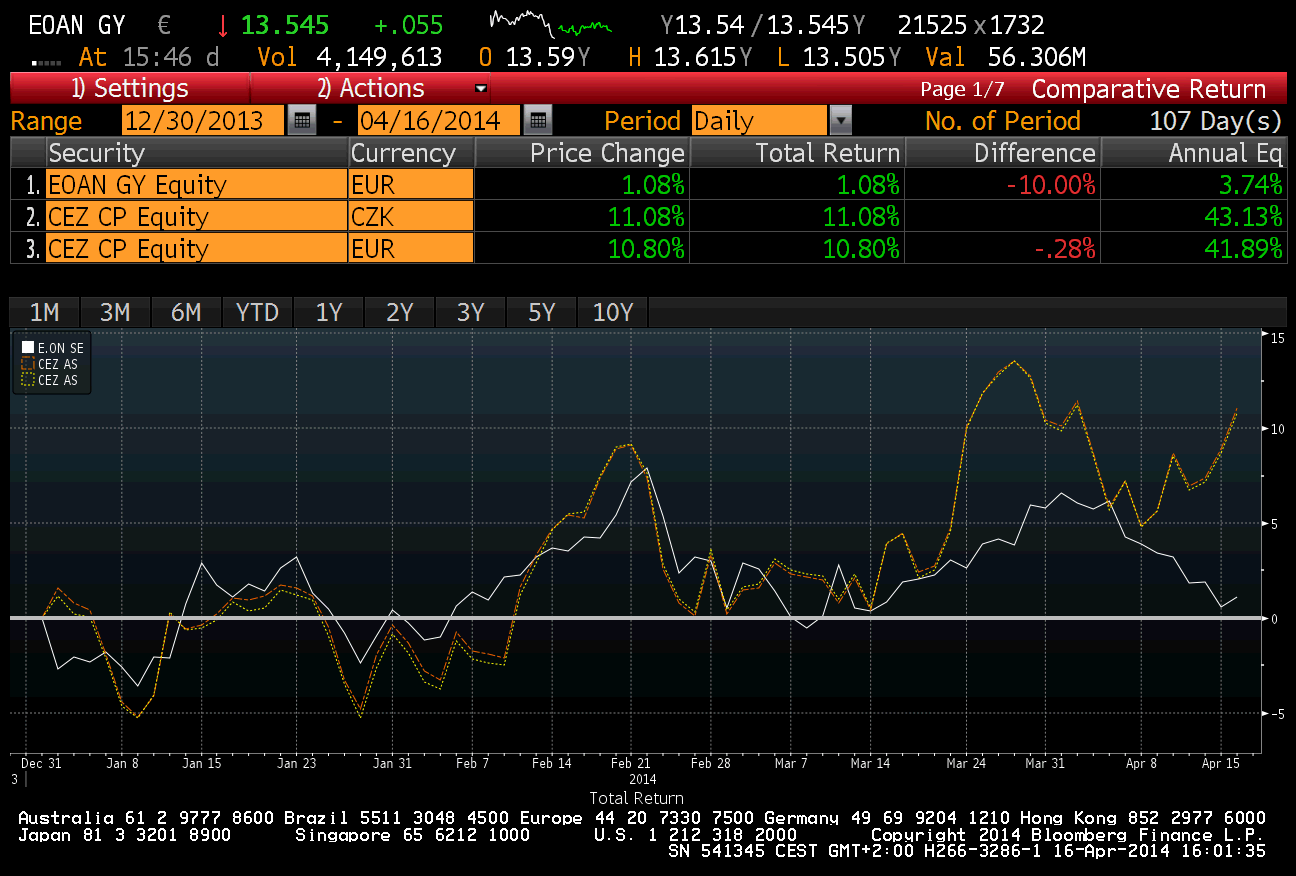Screen dimensions: 1296x876
Task: Sort by the Currency column header
Action: 411,153
